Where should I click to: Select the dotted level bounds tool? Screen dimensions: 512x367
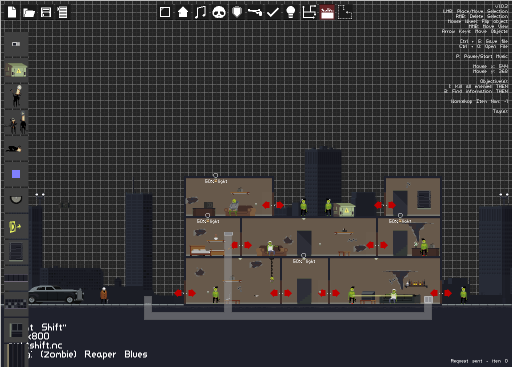(345, 12)
